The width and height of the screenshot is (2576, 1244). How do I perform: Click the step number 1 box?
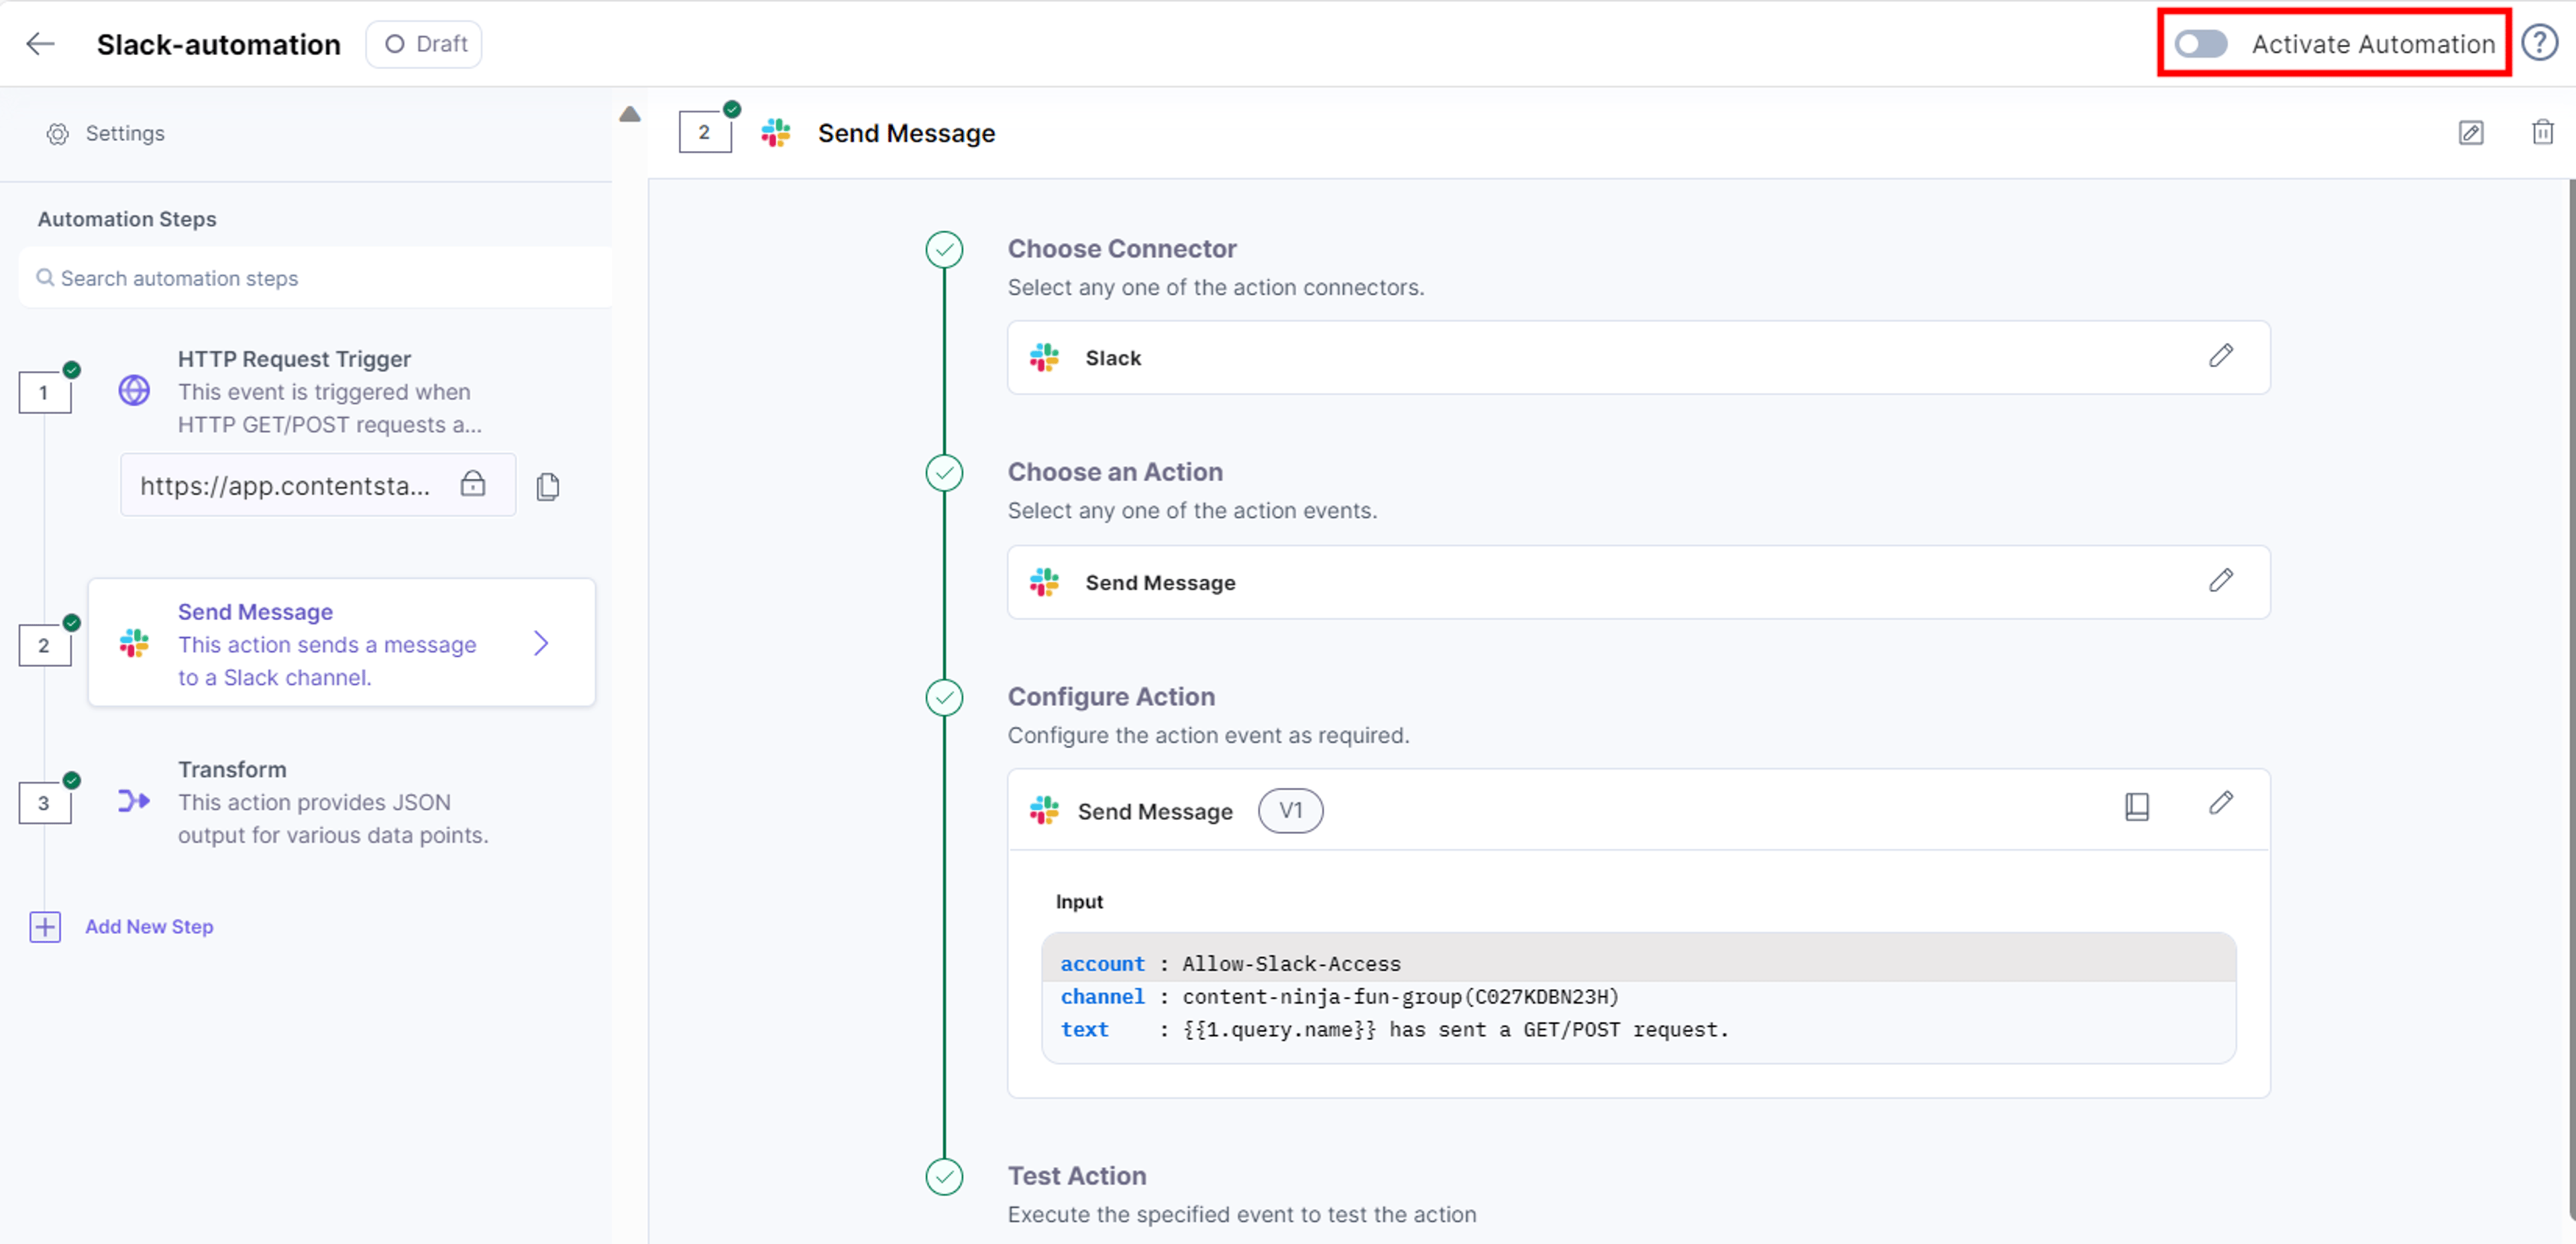[x=45, y=392]
